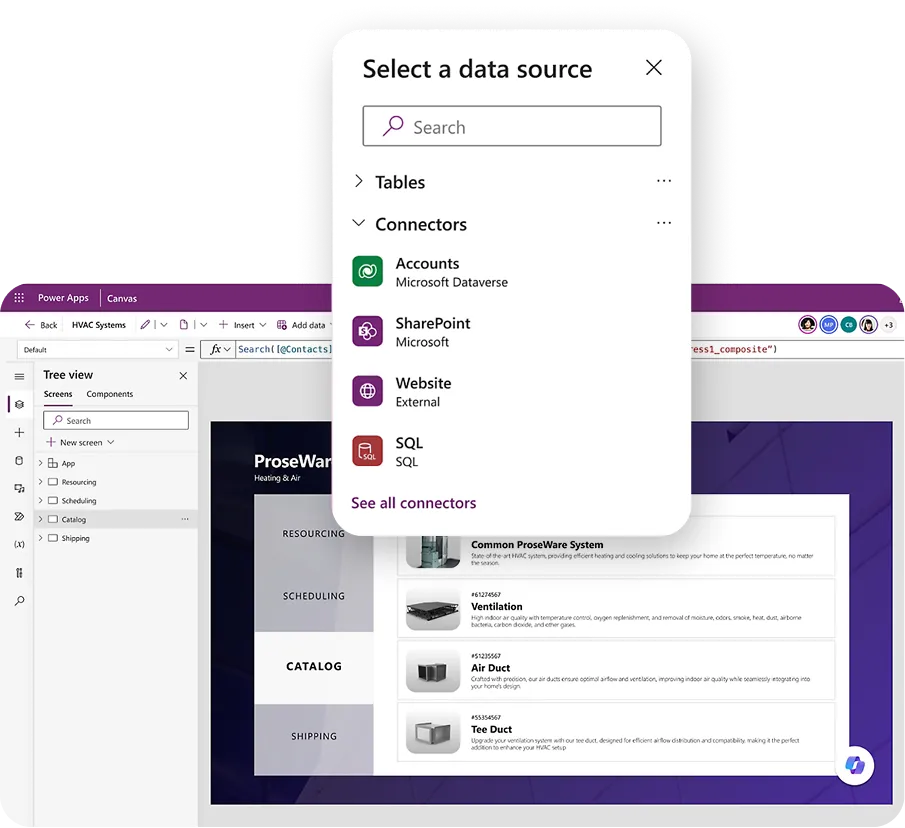Image resolution: width=905 pixels, height=828 pixels.
Task: Expand the App tree item
Action: tap(40, 463)
